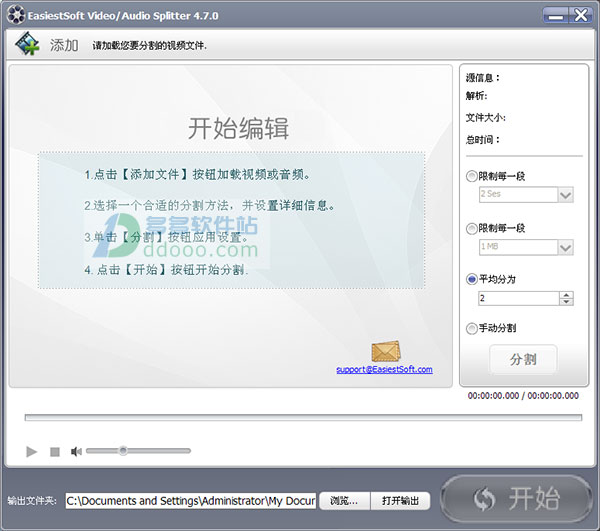Viewport: 600px width, 531px height.
Task: Adjust the volume slider
Action: point(138,451)
